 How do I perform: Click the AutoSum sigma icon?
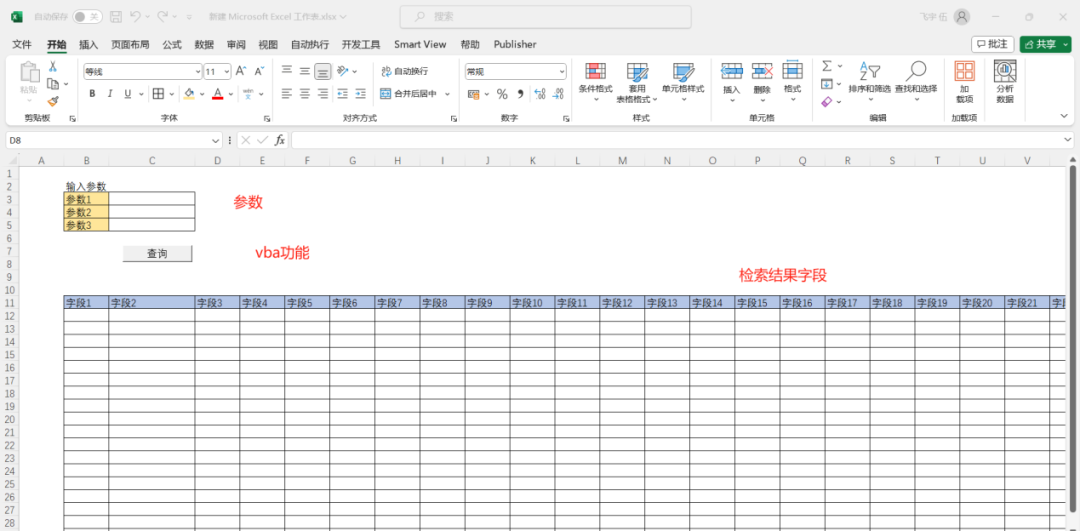(x=827, y=66)
